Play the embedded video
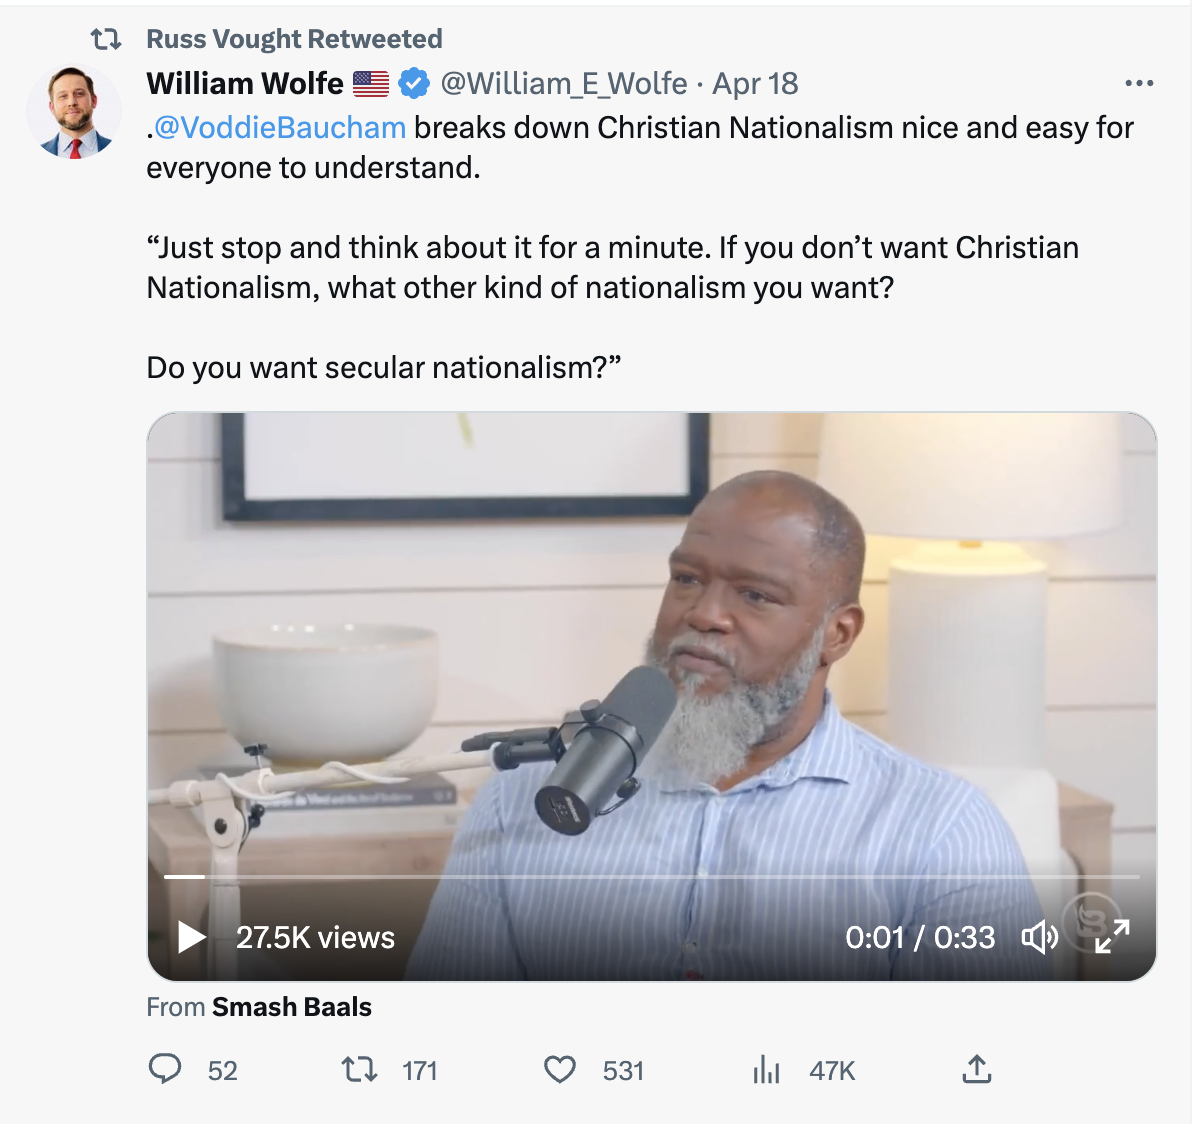 click(191, 937)
